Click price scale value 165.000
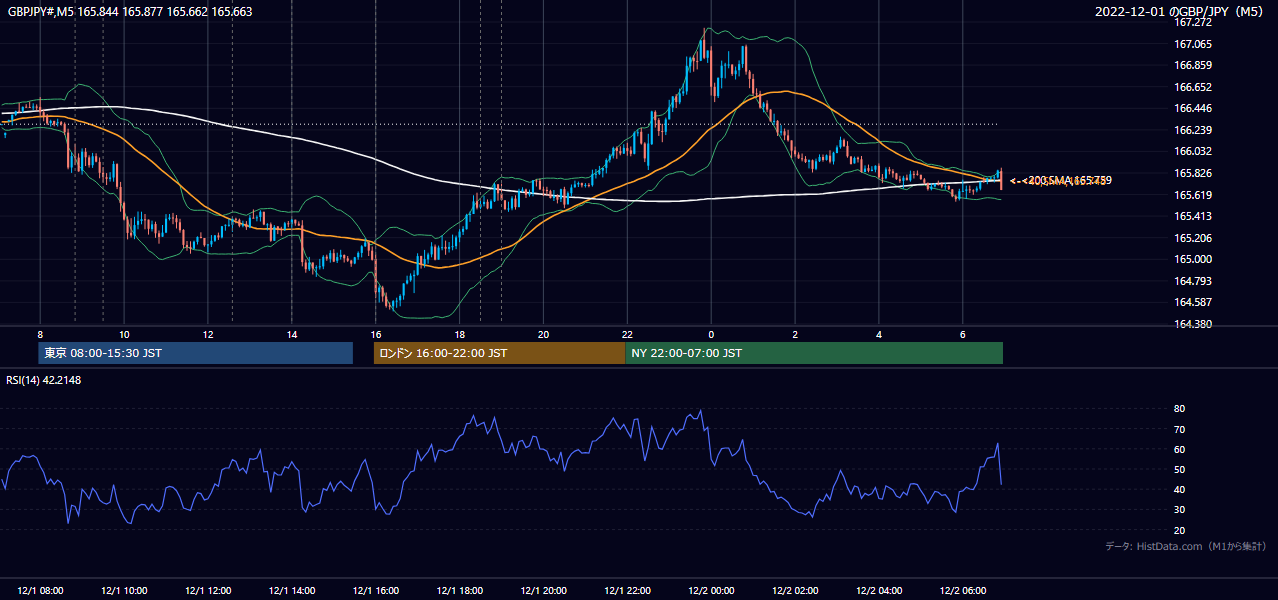Screen dimensions: 1278x600 coord(1192,259)
